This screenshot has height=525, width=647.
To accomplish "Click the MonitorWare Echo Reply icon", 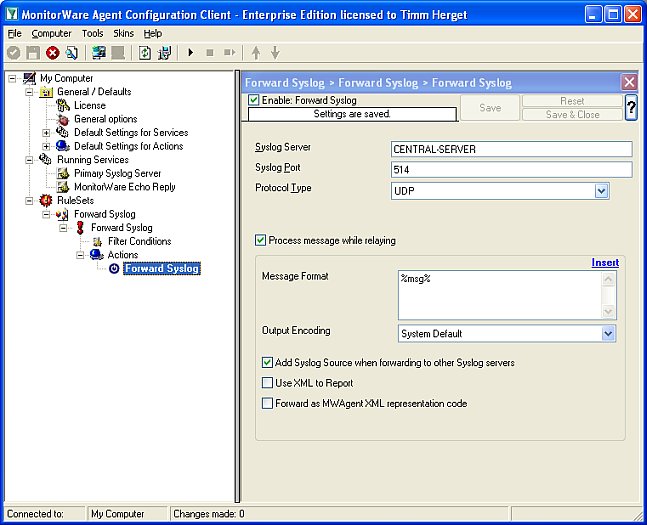I will click(63, 187).
